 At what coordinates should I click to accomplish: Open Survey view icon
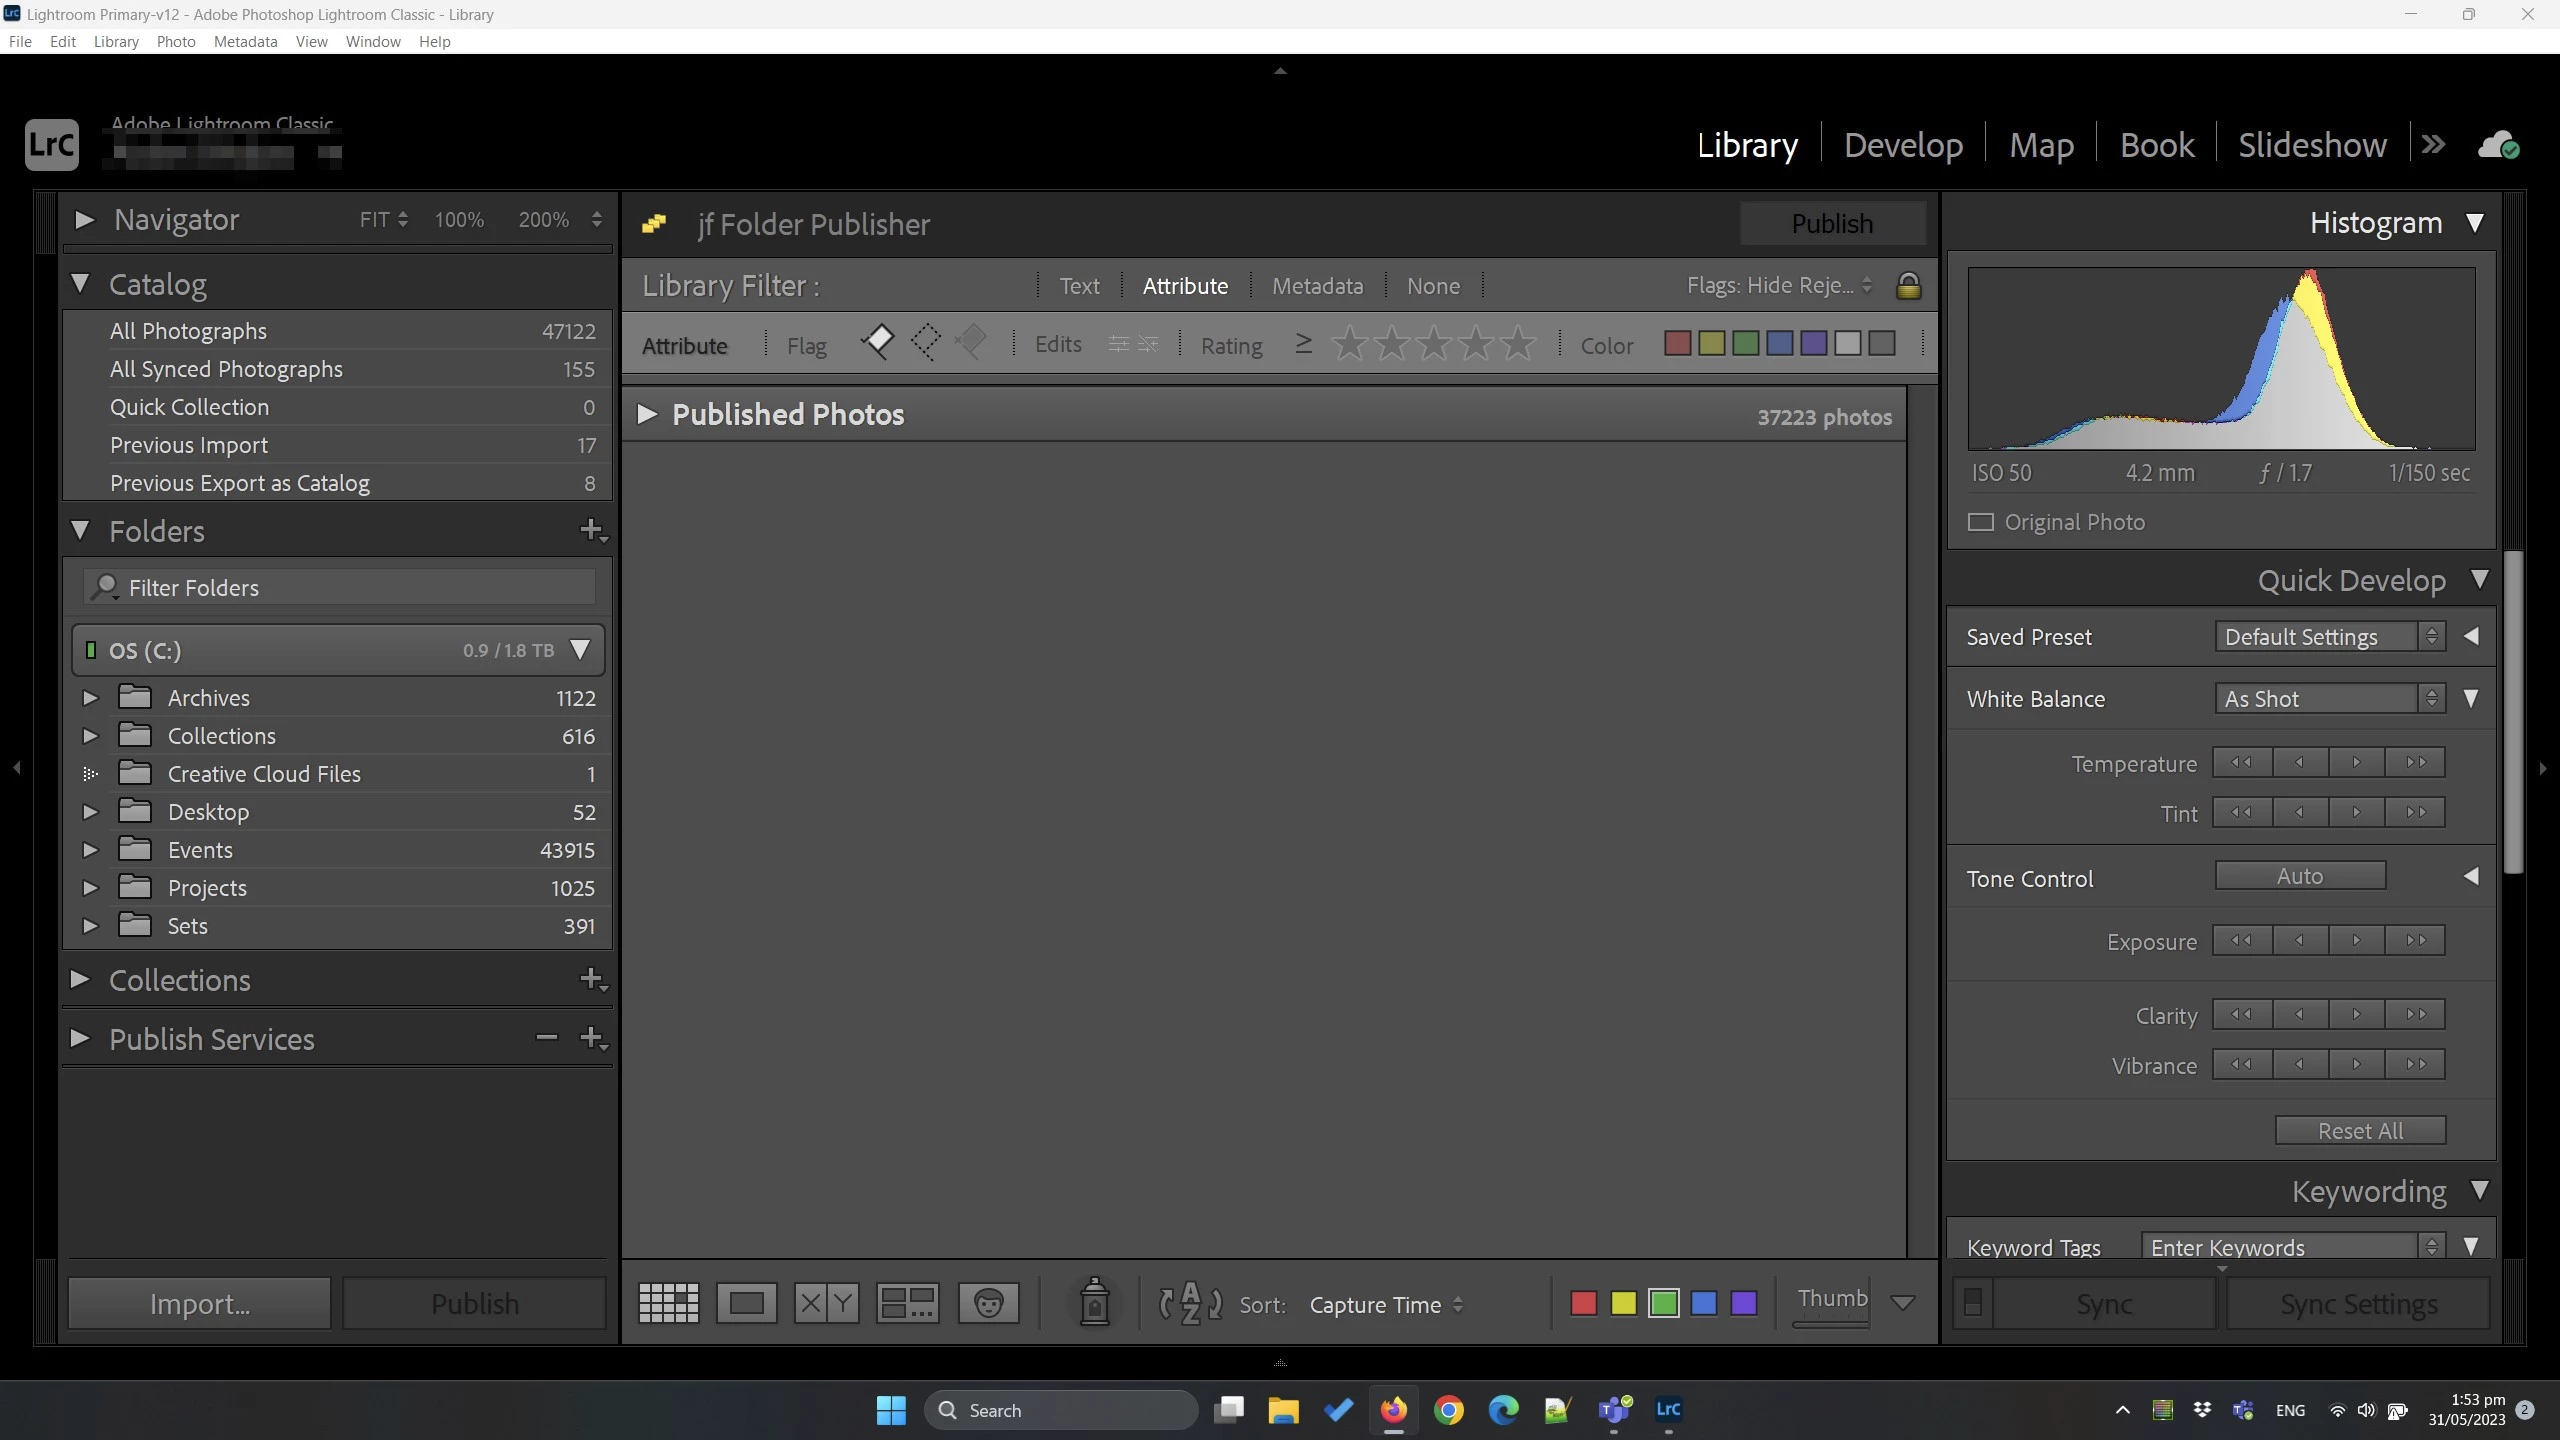(907, 1303)
